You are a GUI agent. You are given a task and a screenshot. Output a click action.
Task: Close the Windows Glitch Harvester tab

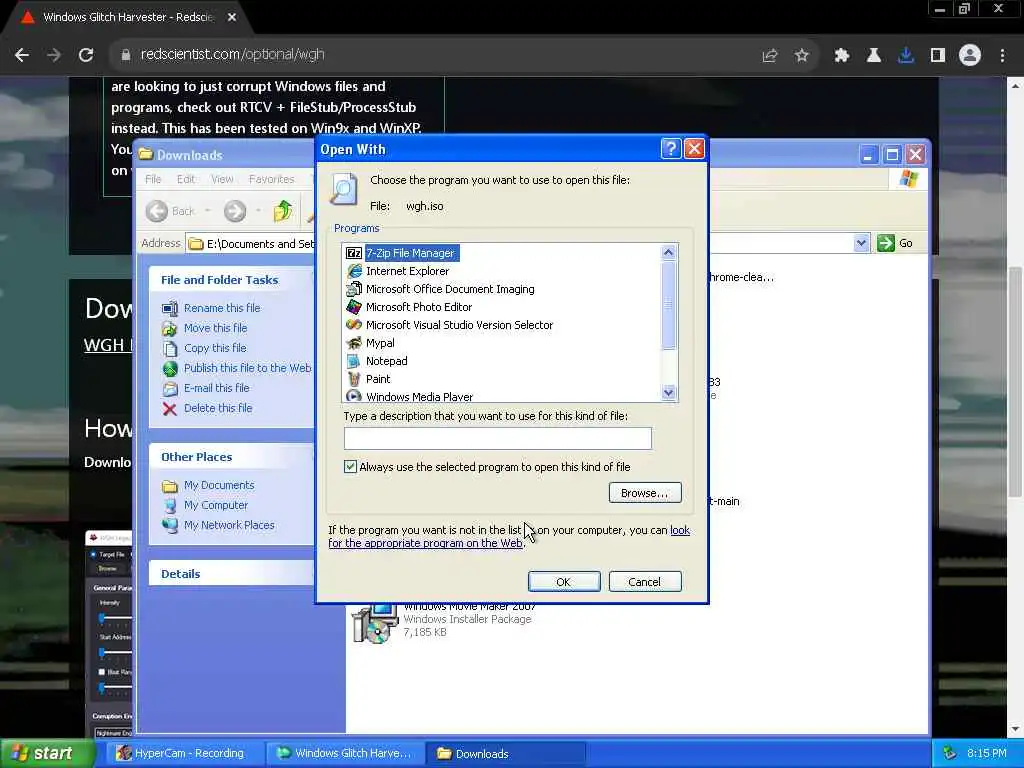pos(232,17)
